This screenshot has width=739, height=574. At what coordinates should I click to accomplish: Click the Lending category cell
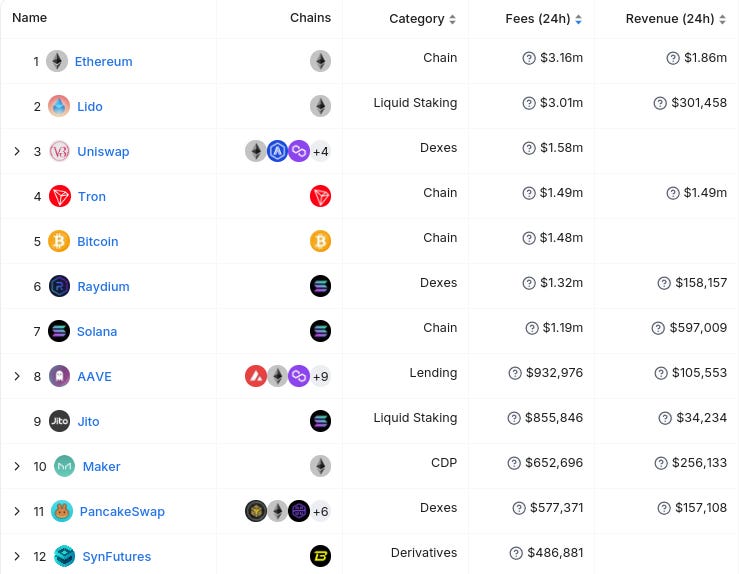pyautogui.click(x=433, y=373)
